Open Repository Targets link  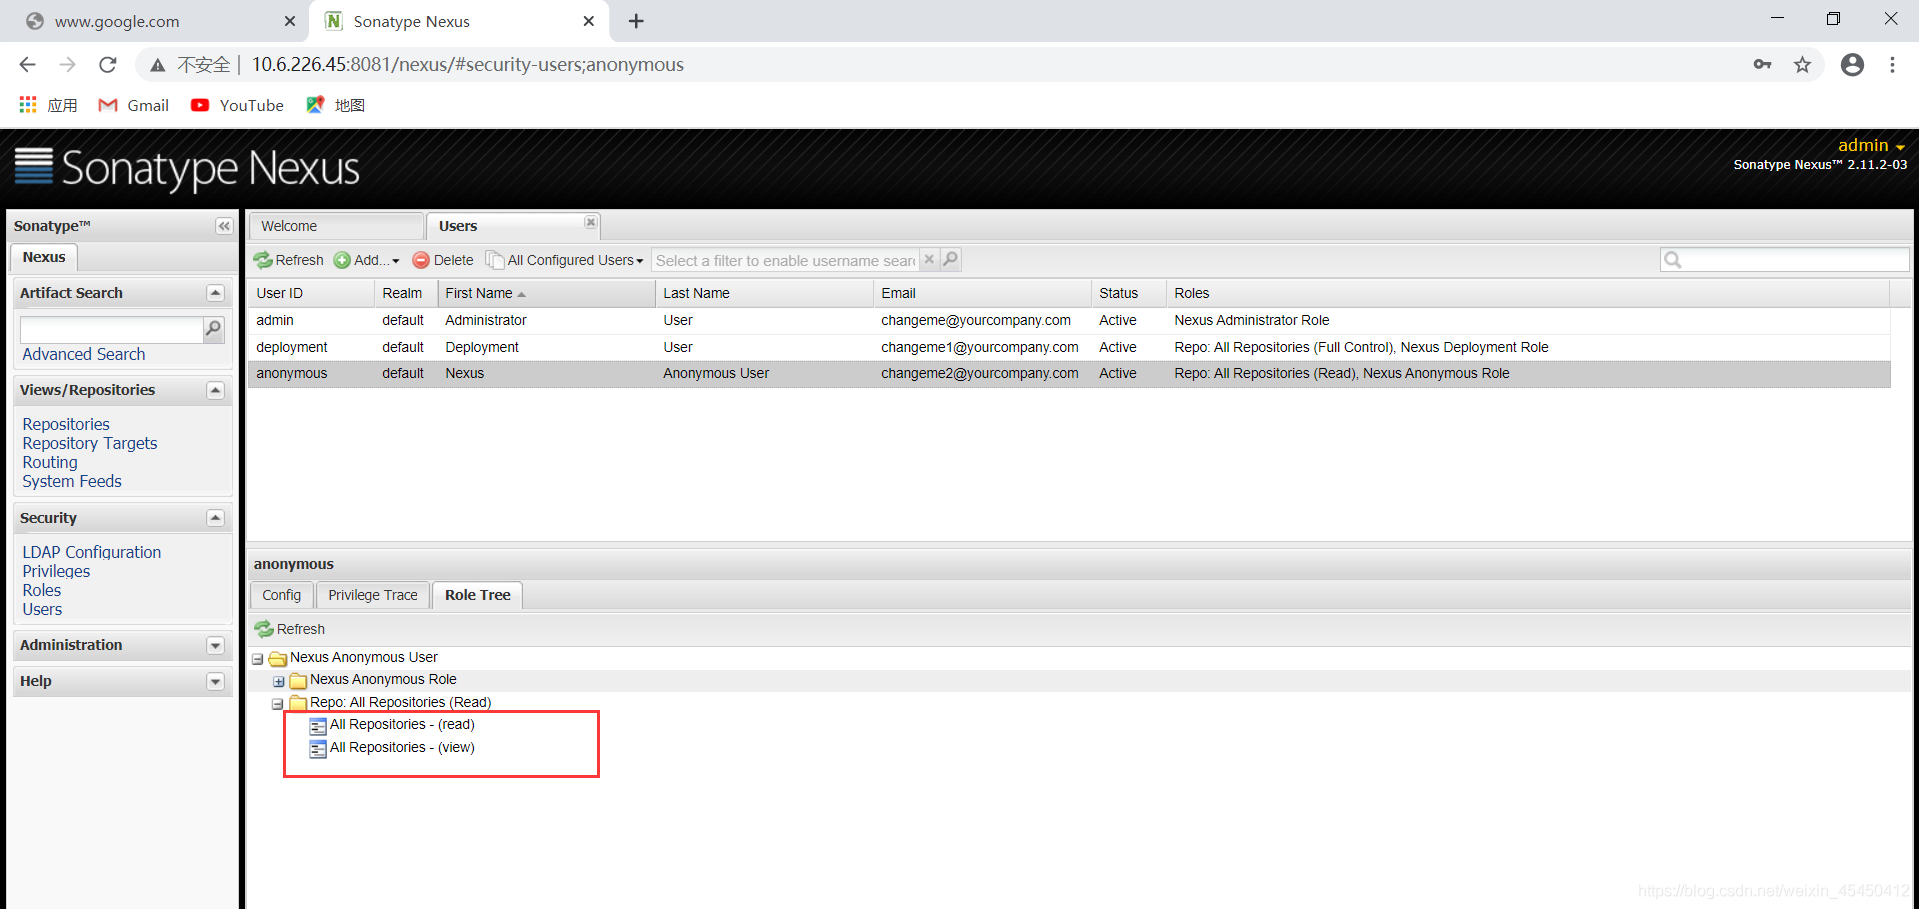pos(90,443)
